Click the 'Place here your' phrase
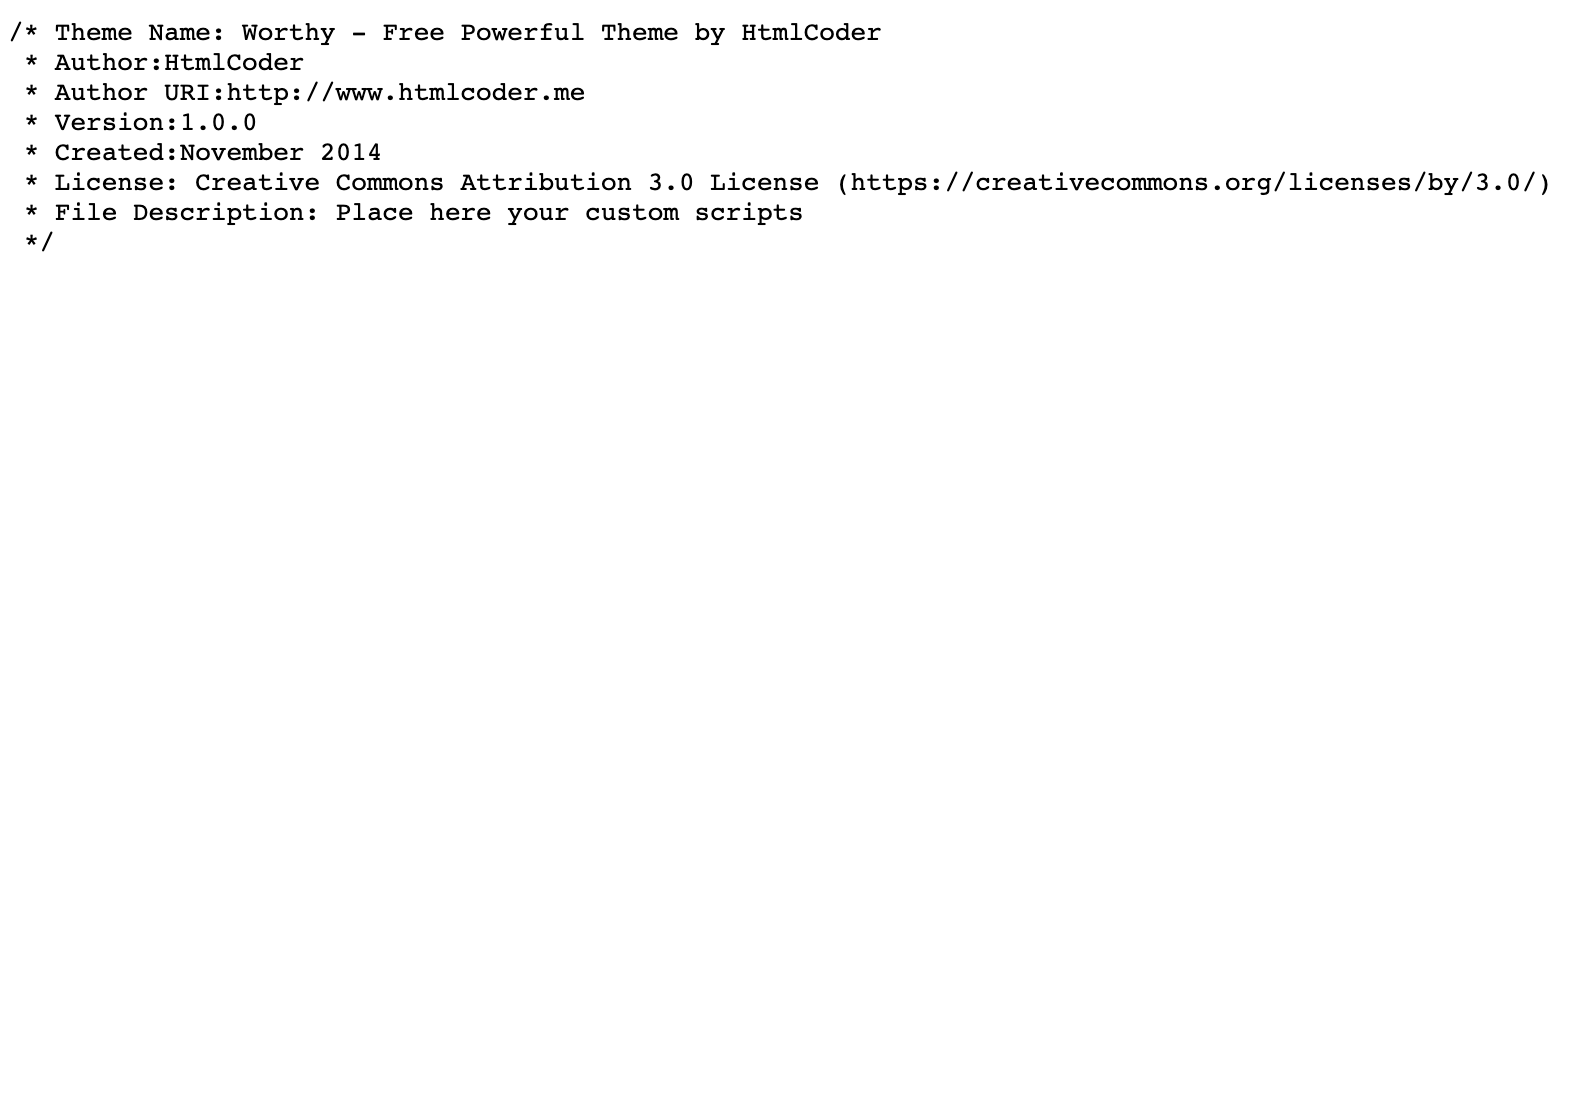 [x=452, y=213]
